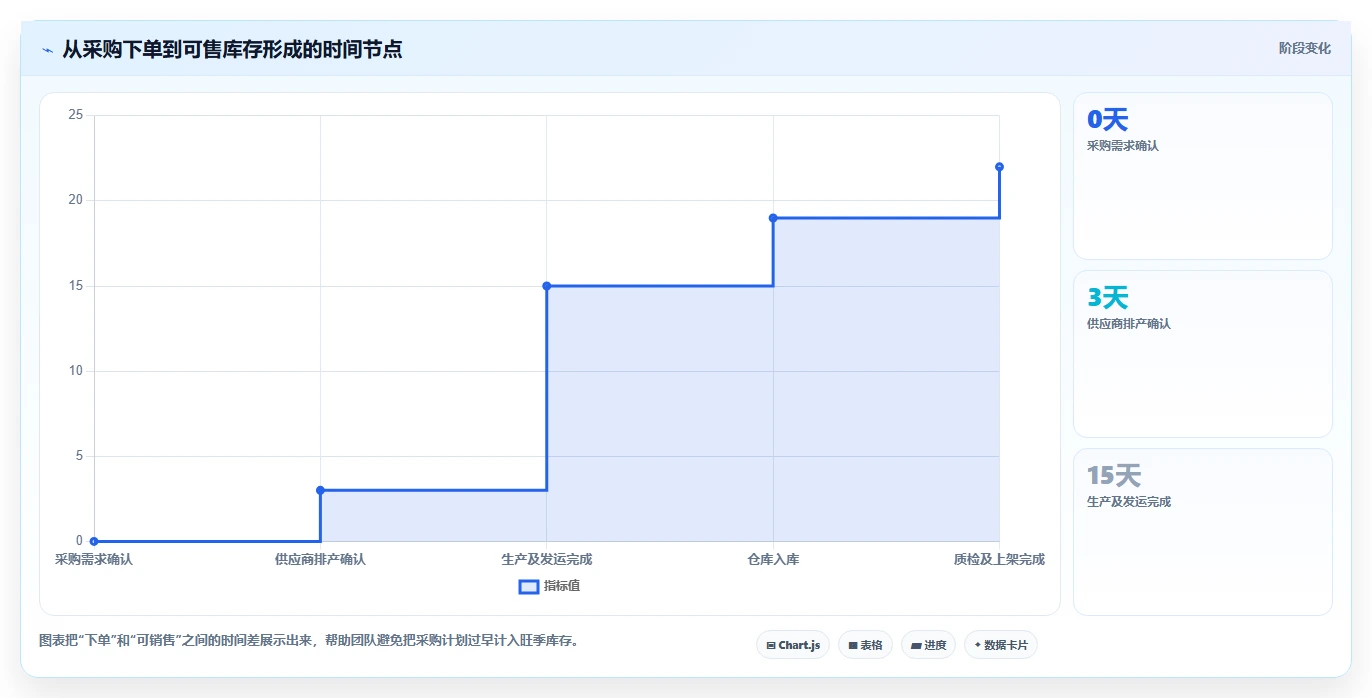Viewport: 1372px width, 698px height.
Task: Click the chart description text below the chart
Action: tap(308, 641)
